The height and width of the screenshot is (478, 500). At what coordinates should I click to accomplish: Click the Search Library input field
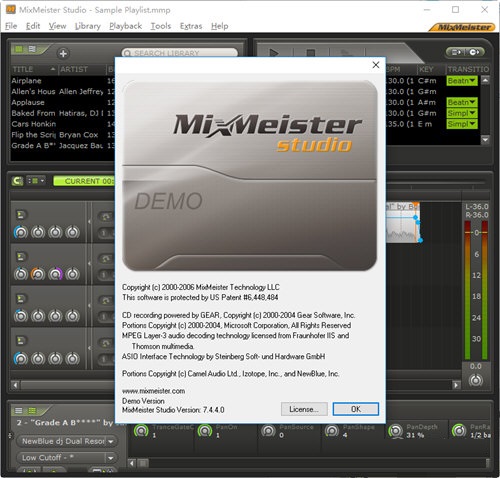point(180,53)
